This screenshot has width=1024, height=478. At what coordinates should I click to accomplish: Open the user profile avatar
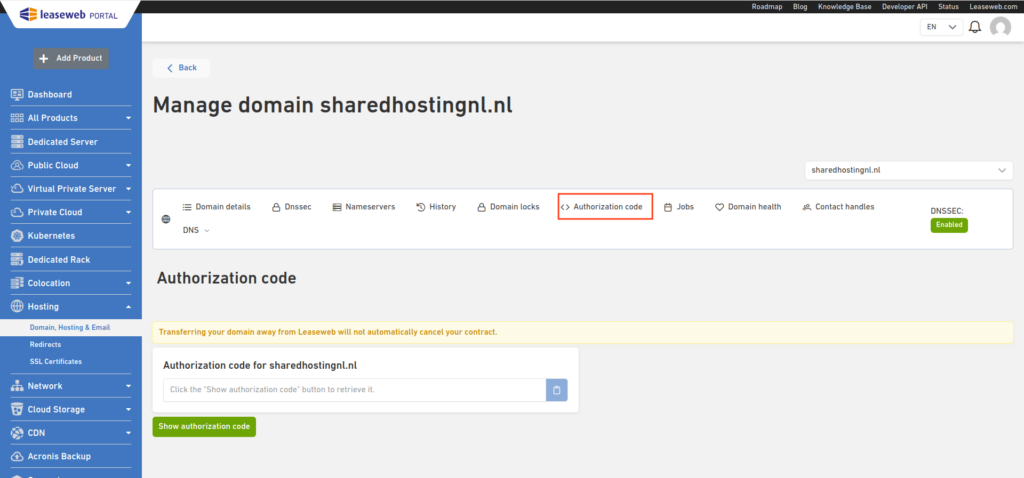1000,27
